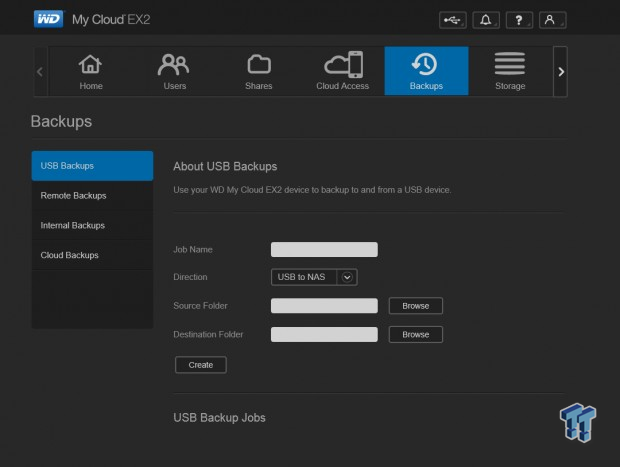Click the Direction label
Viewport: 620px width, 467px height.
[190, 277]
